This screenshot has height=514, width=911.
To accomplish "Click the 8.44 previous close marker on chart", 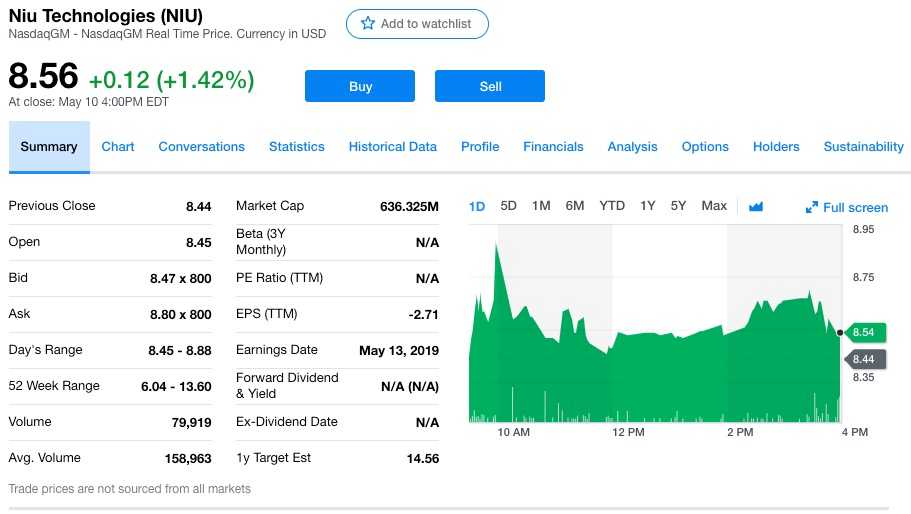I will coord(865,359).
